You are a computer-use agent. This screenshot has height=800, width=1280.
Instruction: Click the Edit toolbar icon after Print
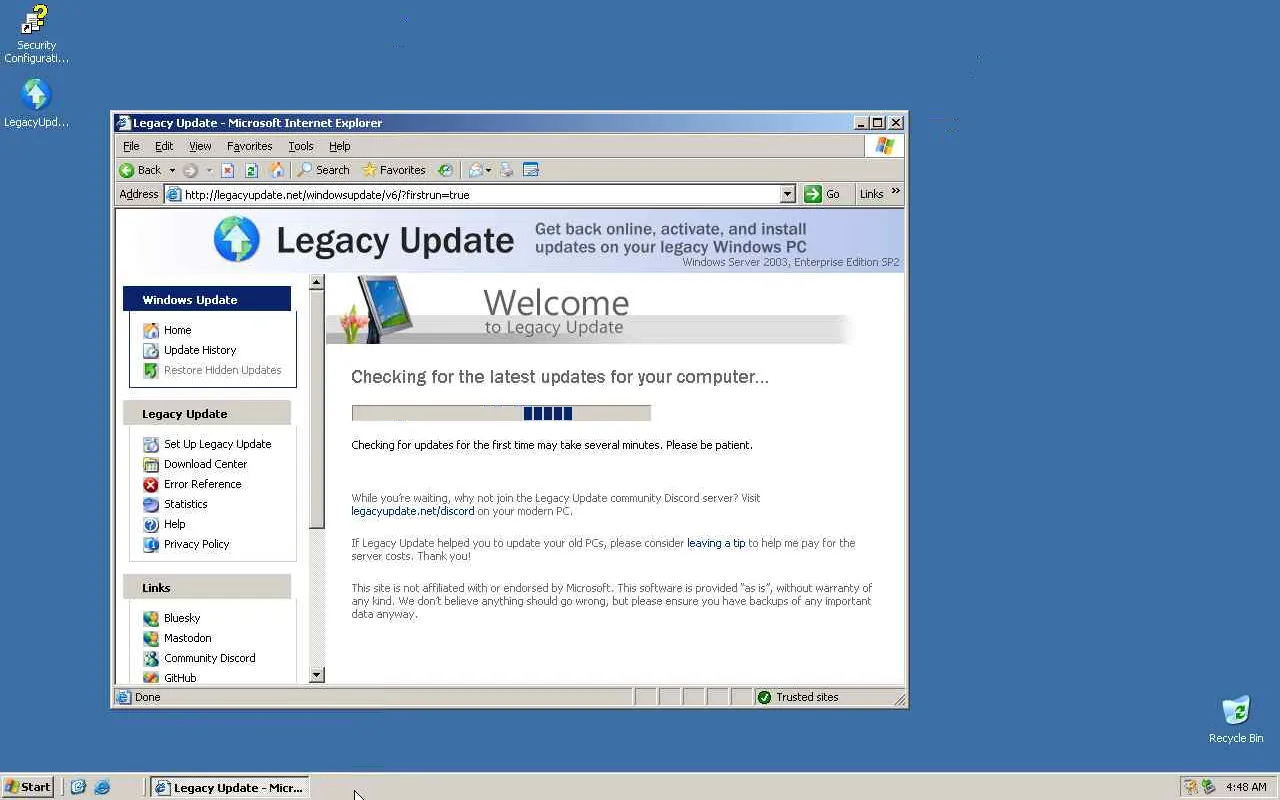531,170
